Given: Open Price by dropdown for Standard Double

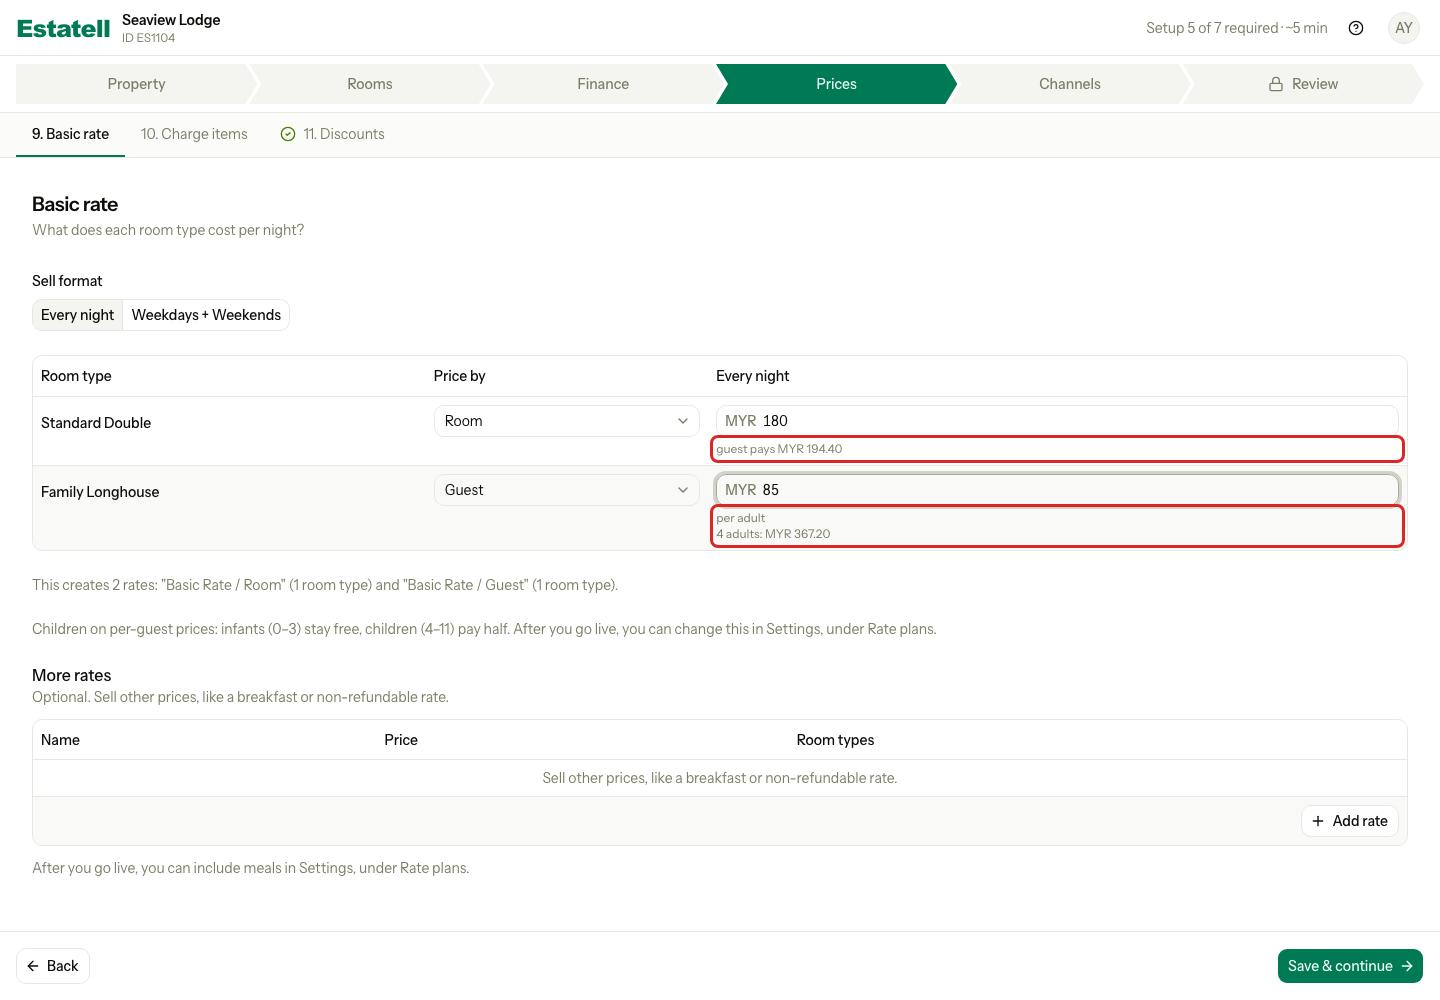Looking at the screenshot, I should click(567, 421).
